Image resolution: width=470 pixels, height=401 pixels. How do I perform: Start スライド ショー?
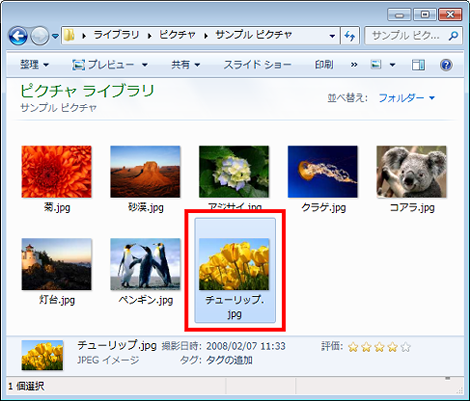257,65
